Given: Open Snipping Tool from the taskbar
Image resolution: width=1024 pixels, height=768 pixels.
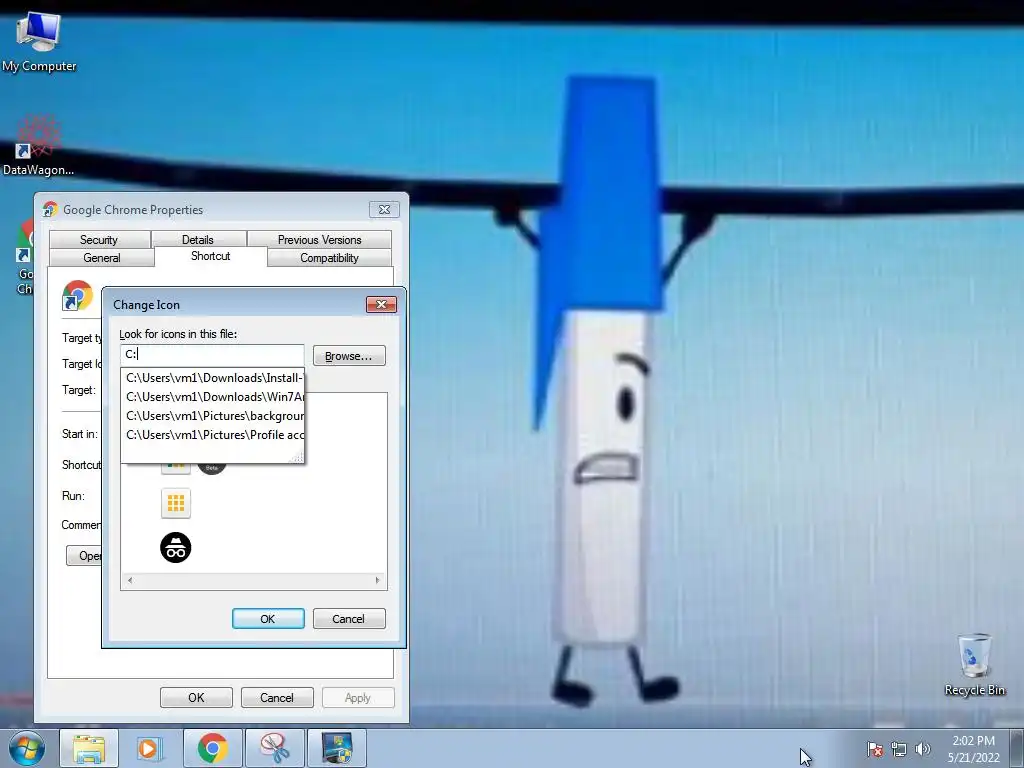Looking at the screenshot, I should (x=275, y=748).
